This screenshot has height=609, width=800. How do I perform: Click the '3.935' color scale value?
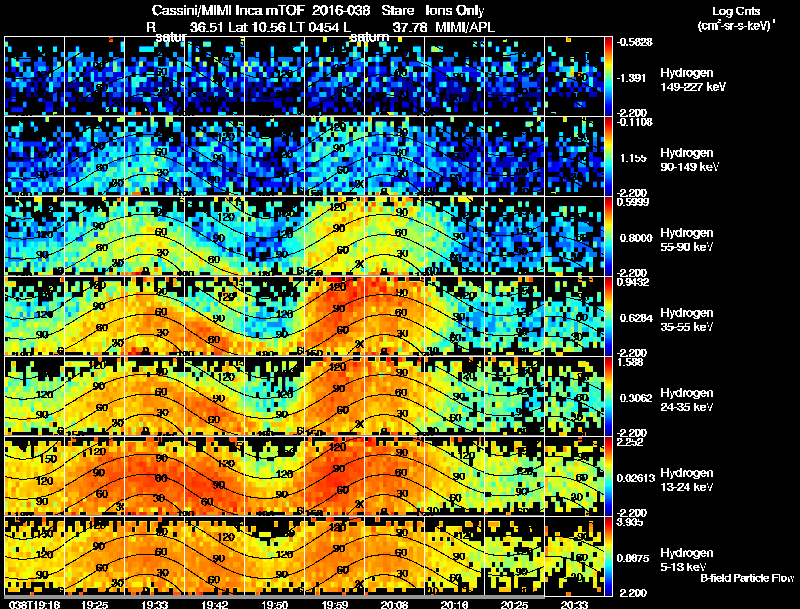tap(630, 522)
